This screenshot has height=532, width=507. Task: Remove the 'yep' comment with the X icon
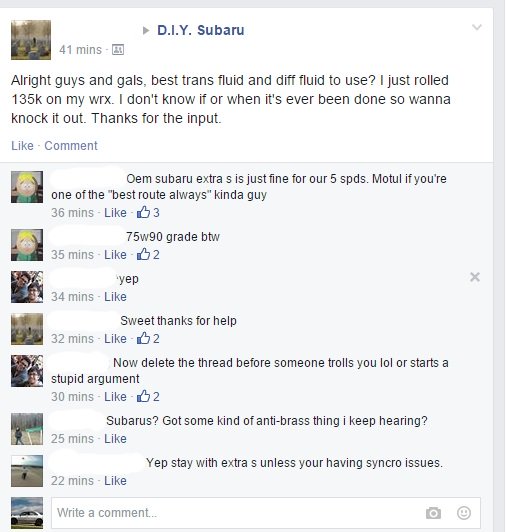coord(475,277)
